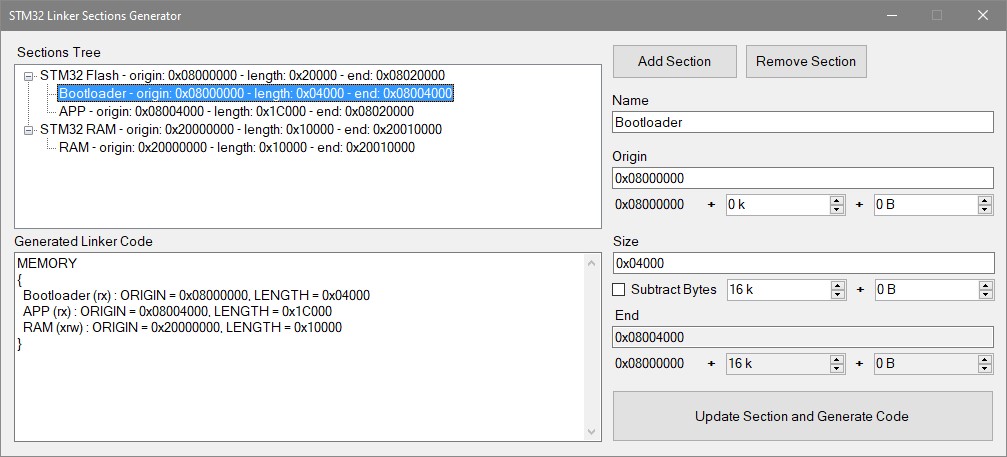The height and width of the screenshot is (457, 1007).
Task: Decrease Origin bytes with down arrow
Action: [985, 209]
